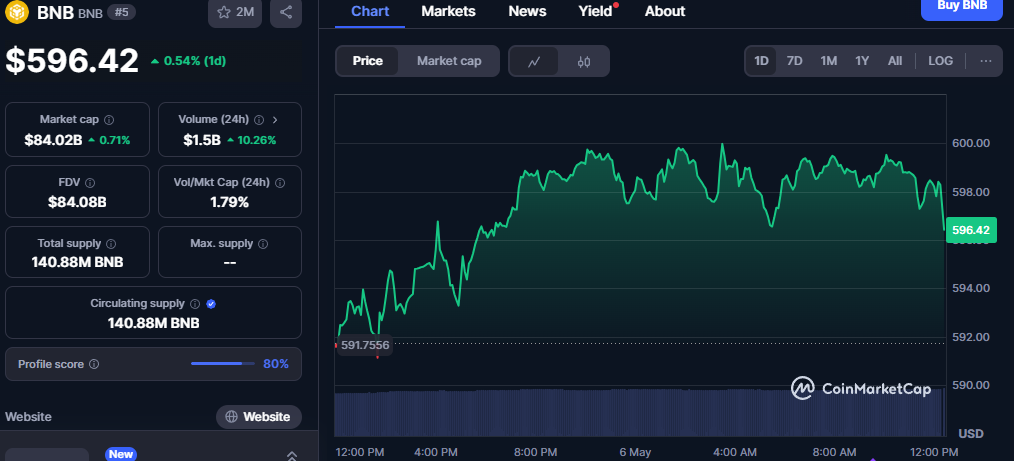
Task: Click the $84.08B FDV value
Action: (x=78, y=202)
